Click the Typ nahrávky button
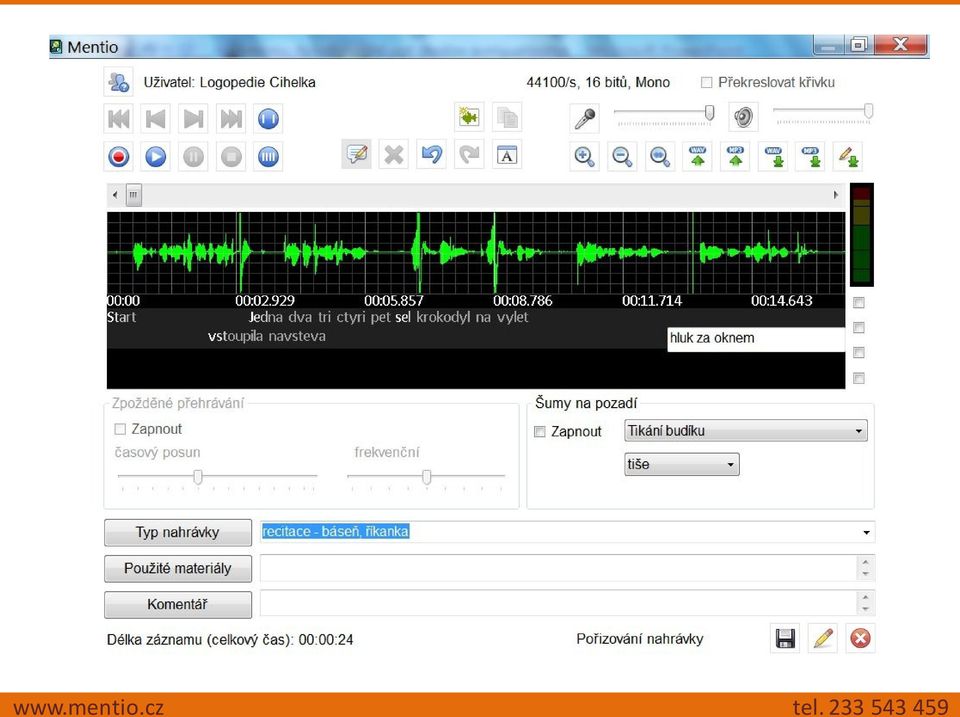Viewport: 960px width, 717px height. tap(178, 532)
